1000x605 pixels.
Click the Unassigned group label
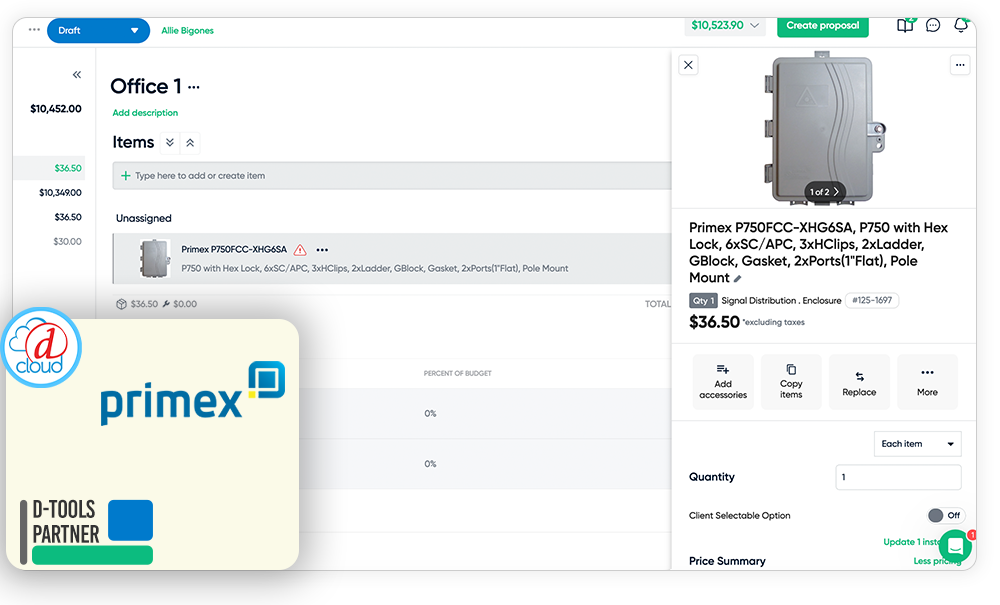tap(143, 218)
